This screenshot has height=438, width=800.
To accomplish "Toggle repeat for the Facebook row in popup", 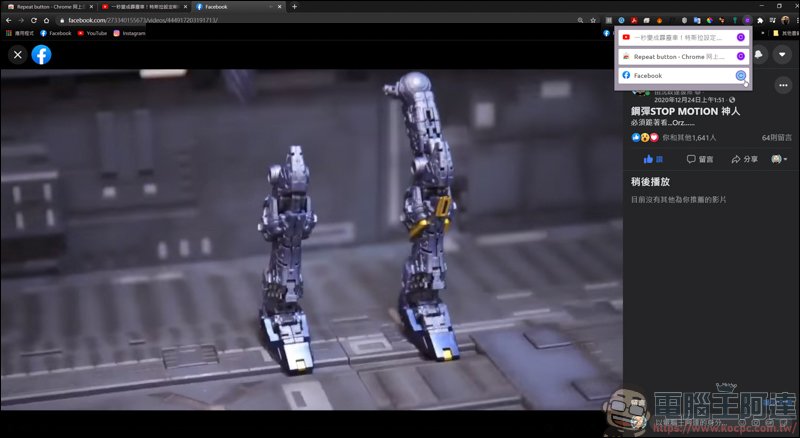I will coord(741,76).
